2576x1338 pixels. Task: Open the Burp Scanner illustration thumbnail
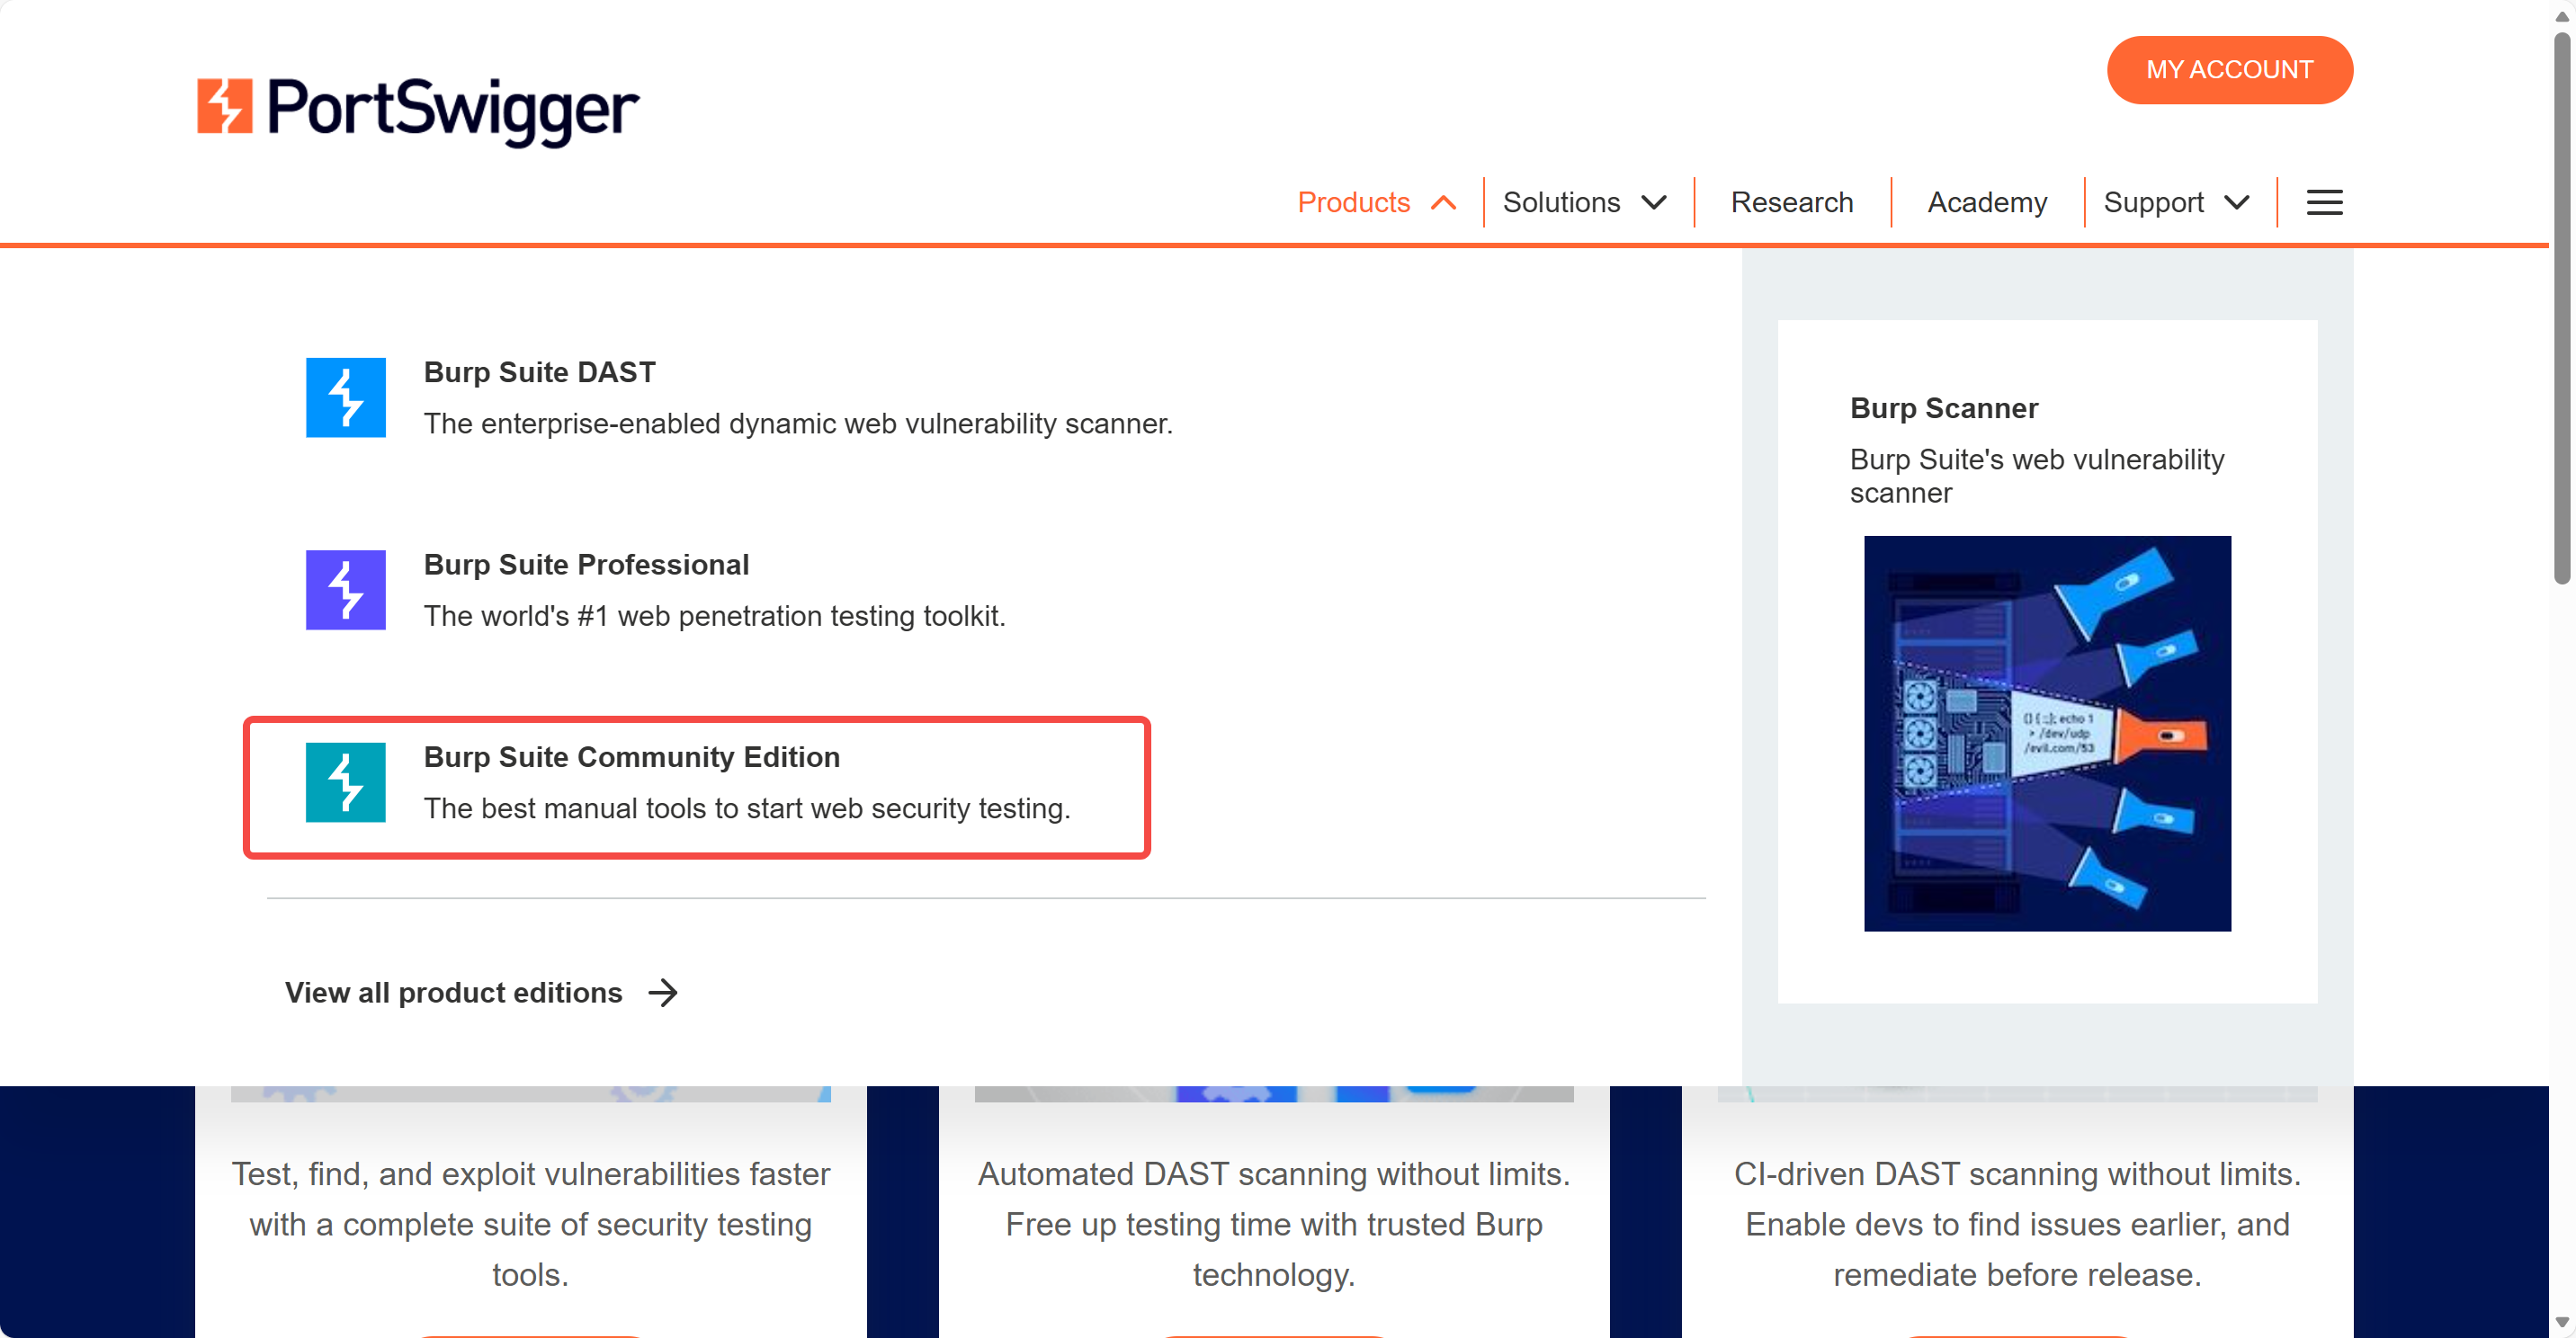coord(2046,733)
